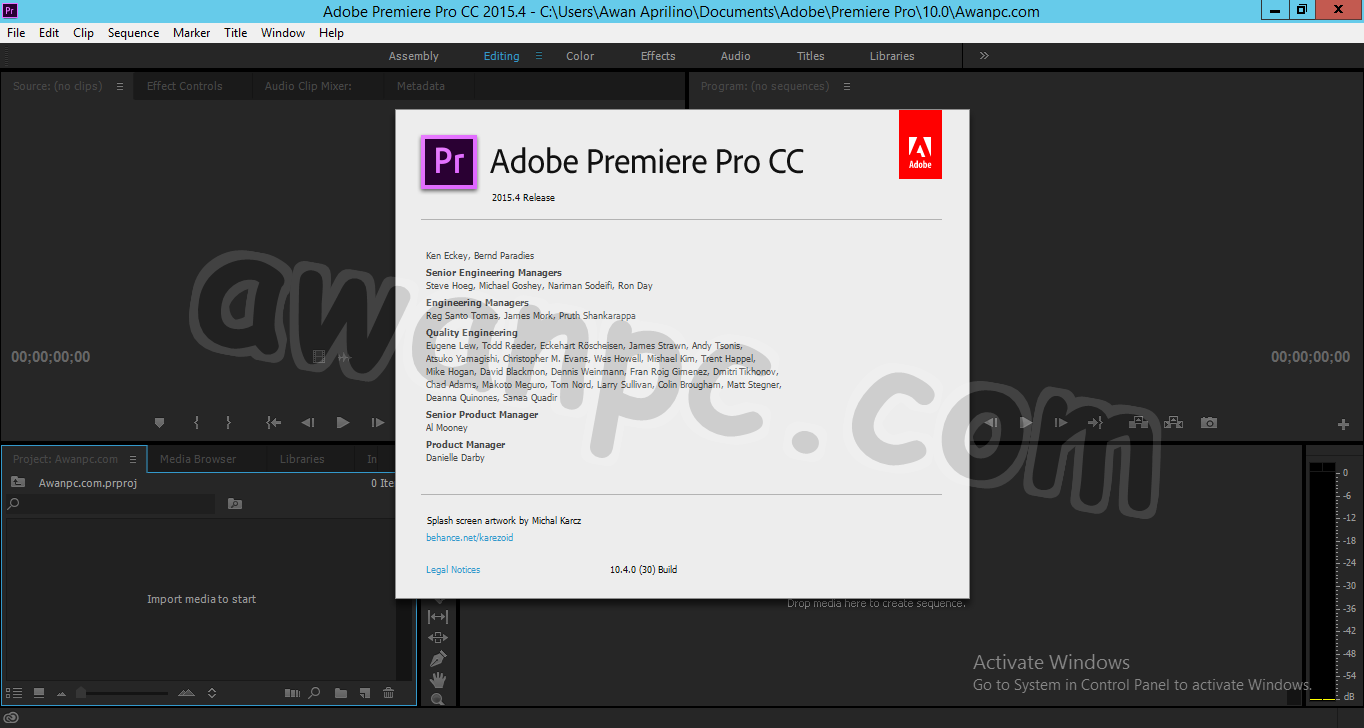The height and width of the screenshot is (728, 1364).
Task: Switch to Libraries workspace
Action: click(x=892, y=56)
